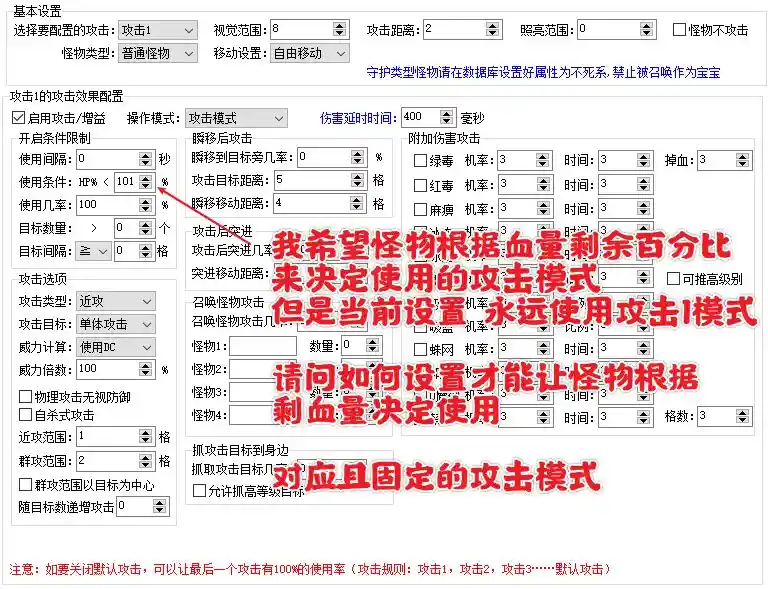Open the 攻击类型 dropdown showing 近攻
Viewport: 768px width, 589px height.
pos(116,301)
